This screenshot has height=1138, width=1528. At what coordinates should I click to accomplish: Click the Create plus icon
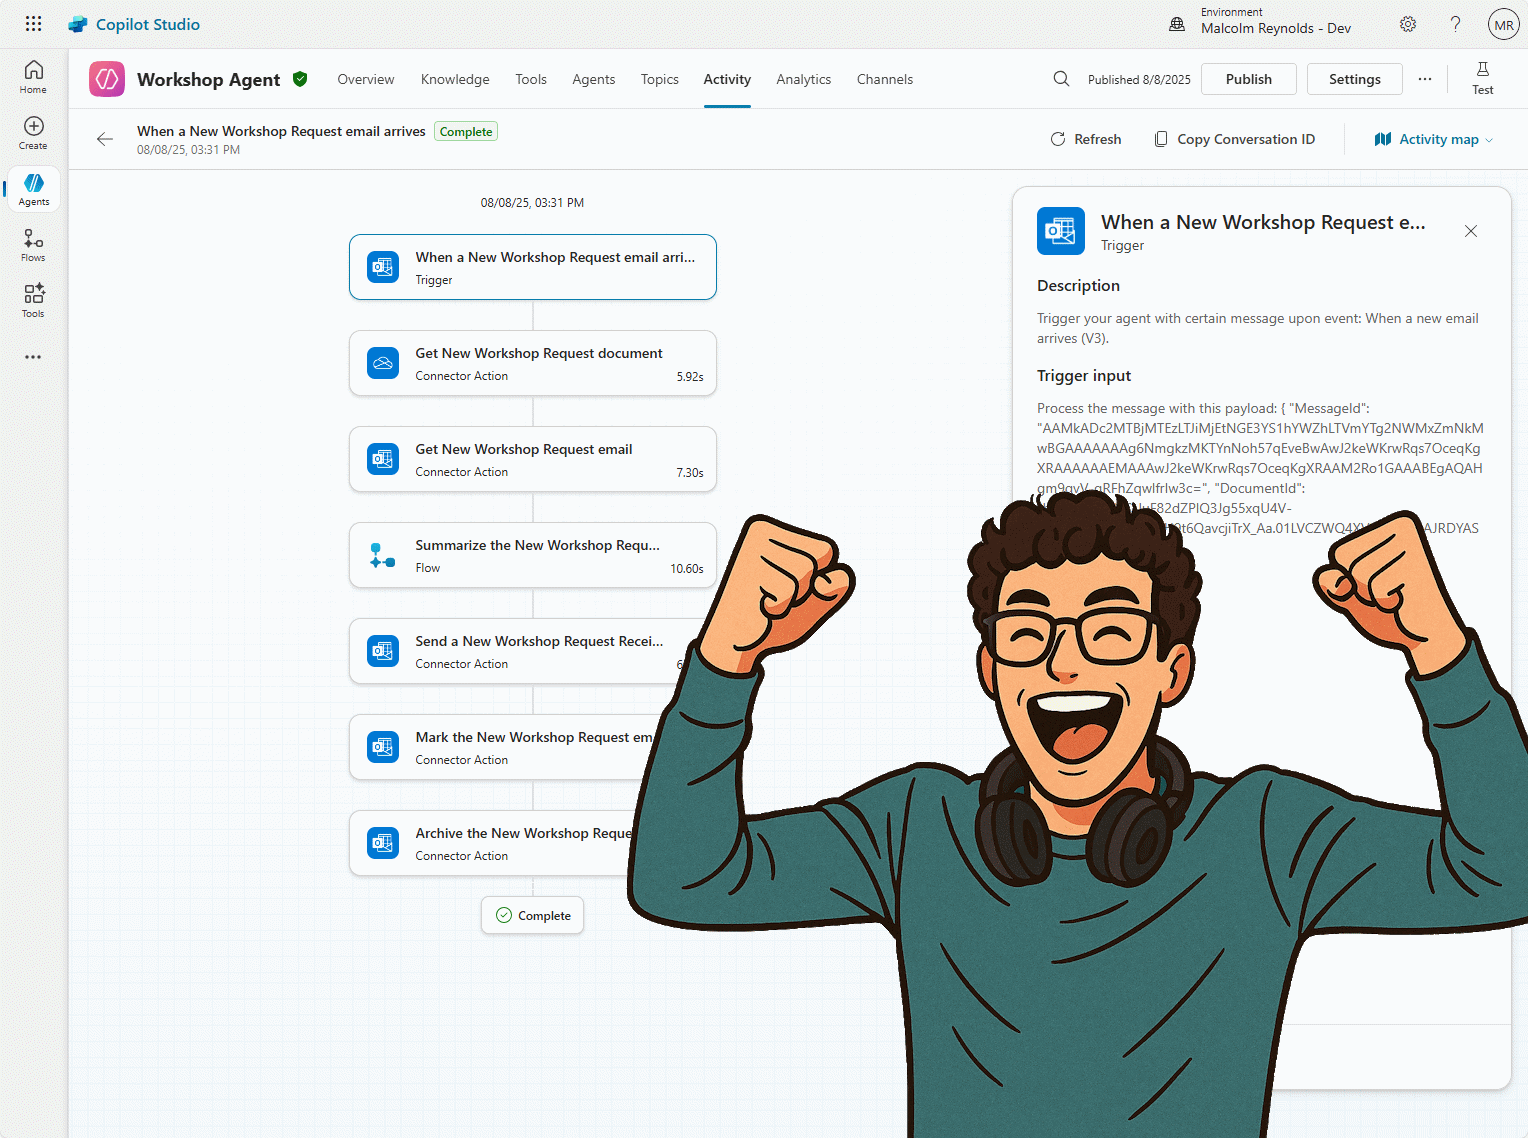(33, 132)
